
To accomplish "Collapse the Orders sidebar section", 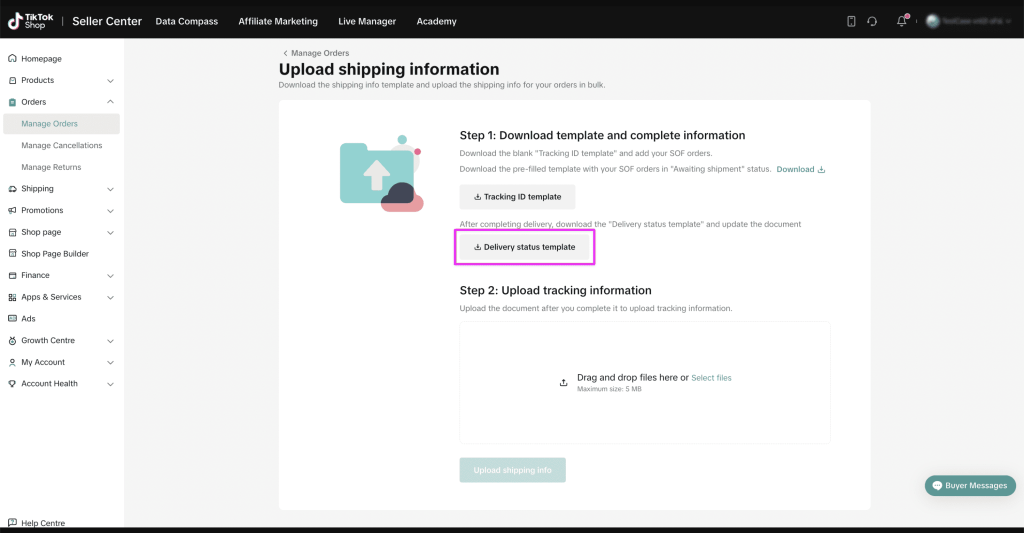I will coord(110,102).
